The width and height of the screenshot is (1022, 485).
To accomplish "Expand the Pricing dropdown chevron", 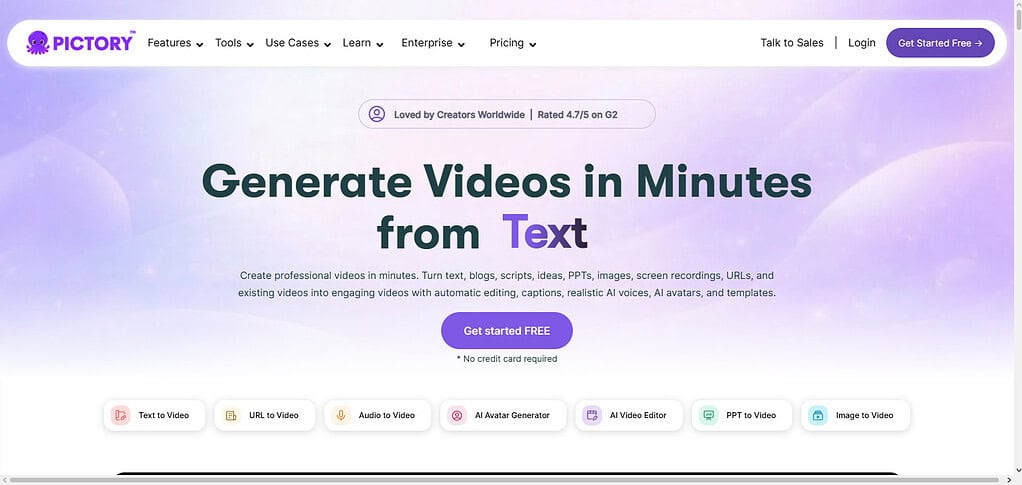I will [x=533, y=45].
